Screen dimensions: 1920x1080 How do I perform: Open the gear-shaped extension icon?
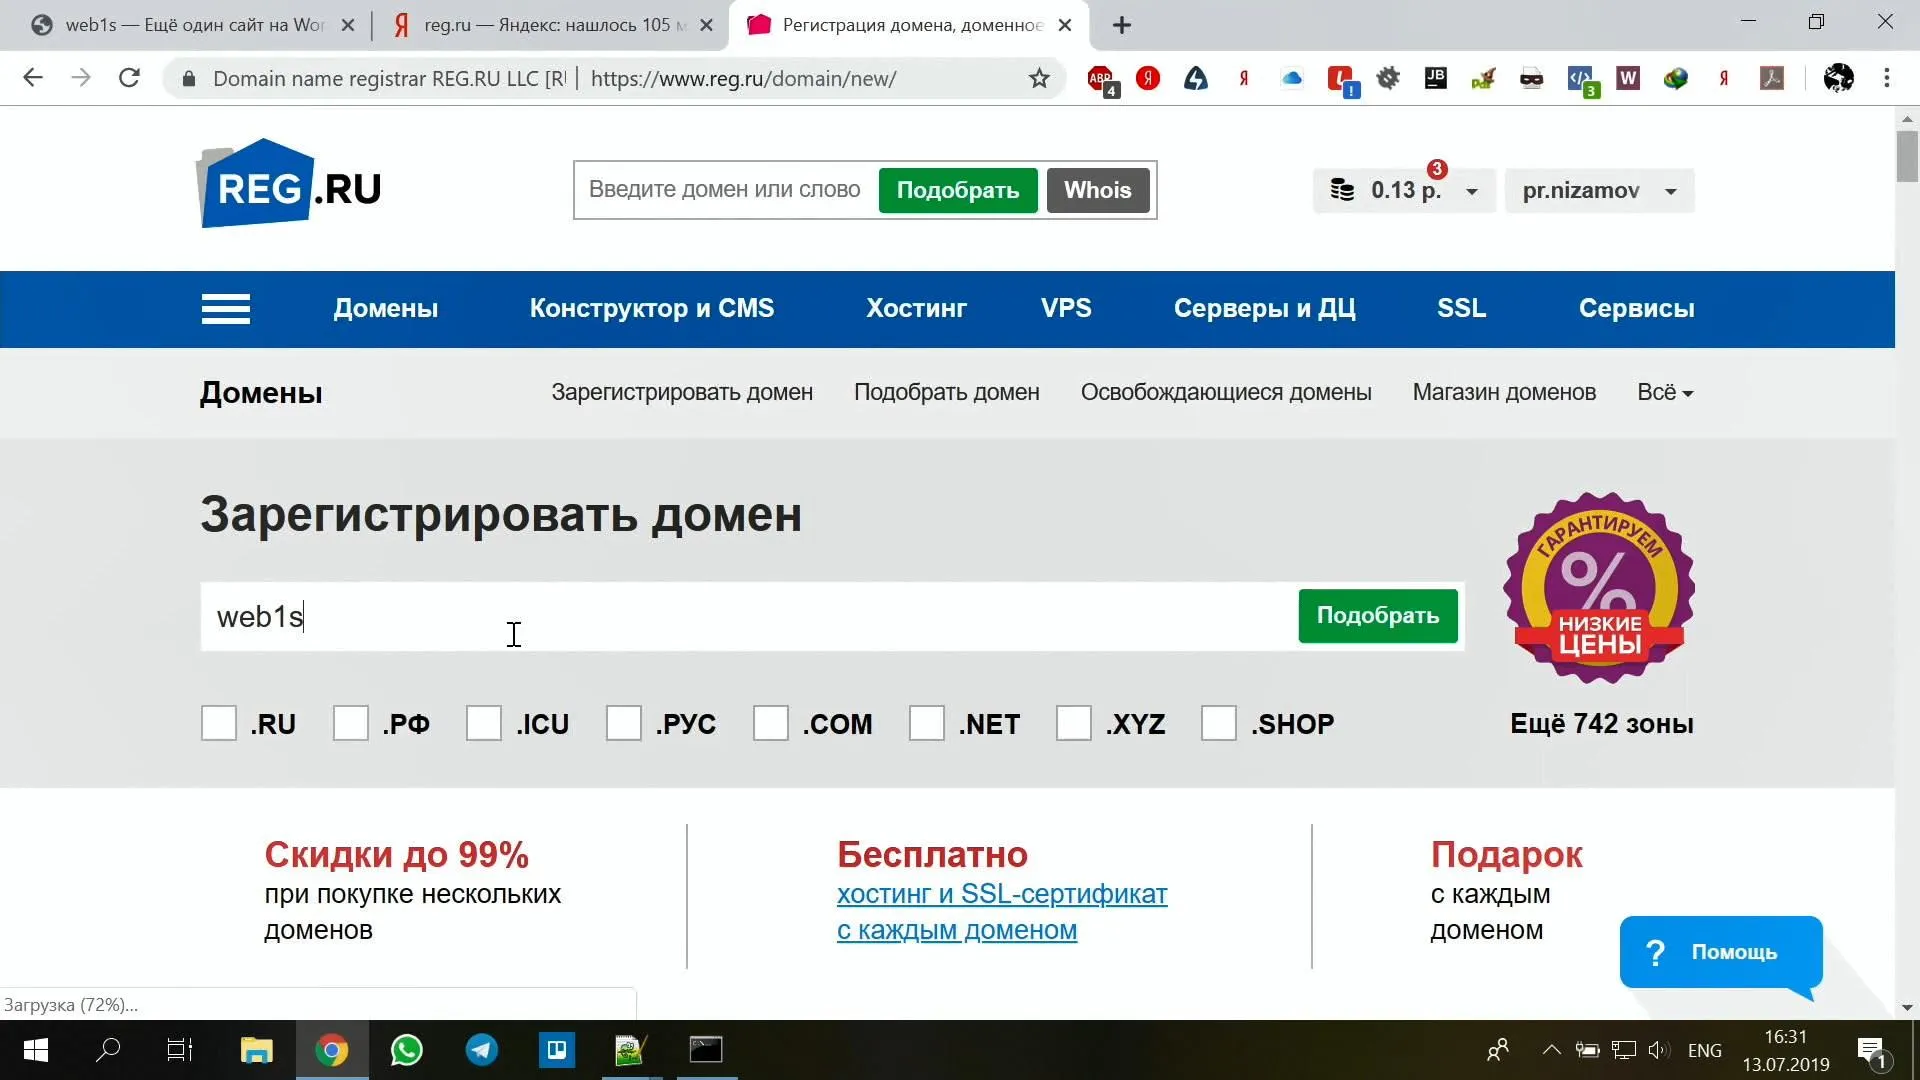pos(1388,78)
